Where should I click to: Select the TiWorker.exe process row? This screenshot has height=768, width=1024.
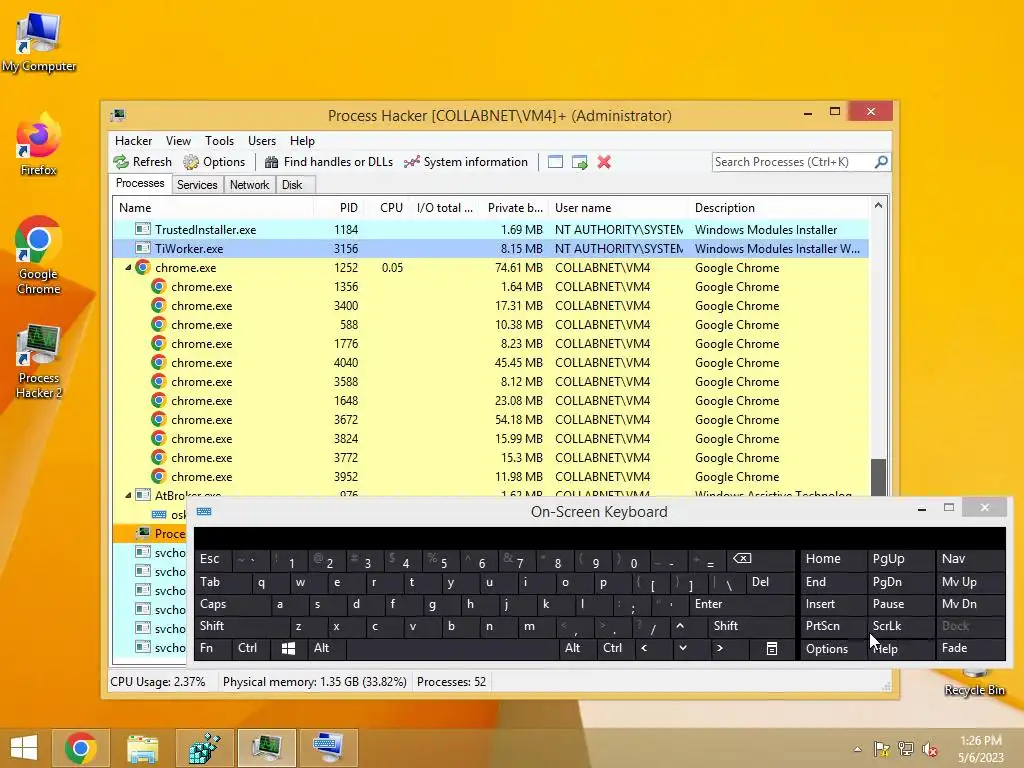(490, 249)
